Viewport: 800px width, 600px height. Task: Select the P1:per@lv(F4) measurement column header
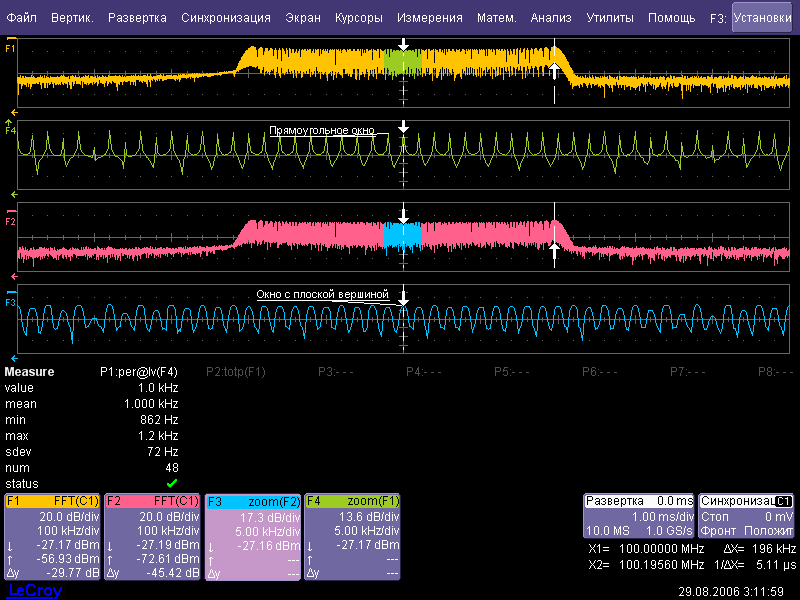coord(139,371)
